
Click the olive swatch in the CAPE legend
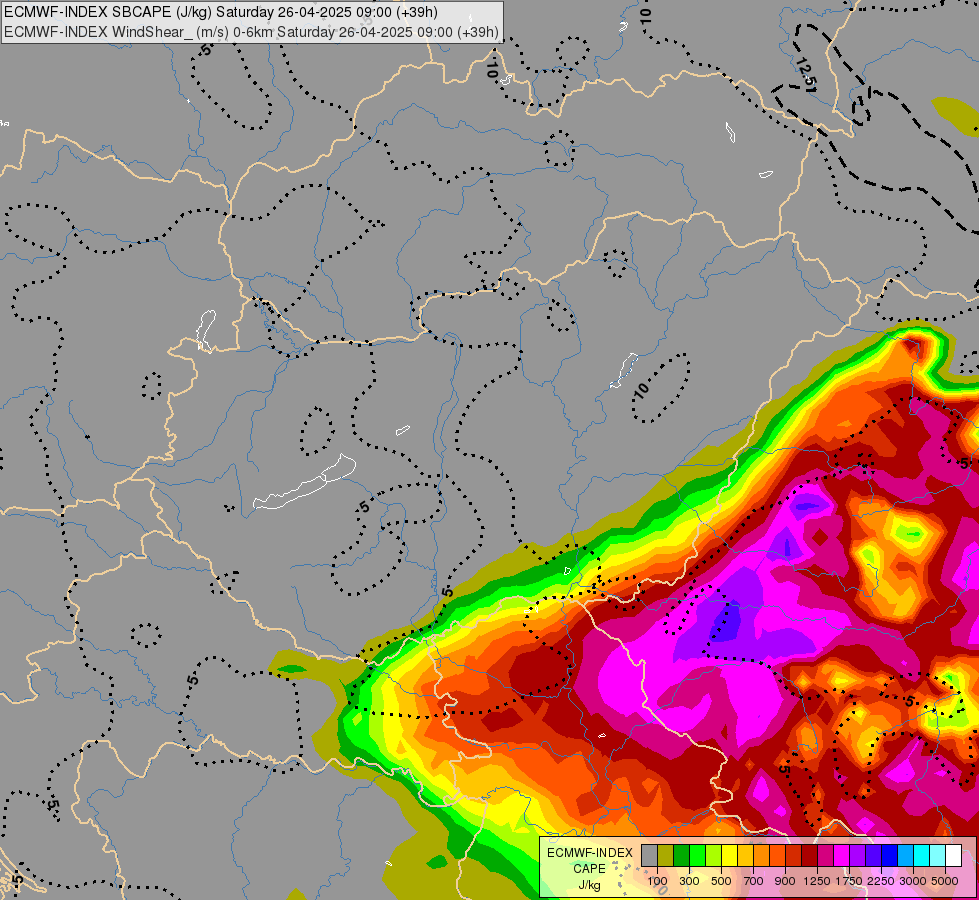[666, 856]
